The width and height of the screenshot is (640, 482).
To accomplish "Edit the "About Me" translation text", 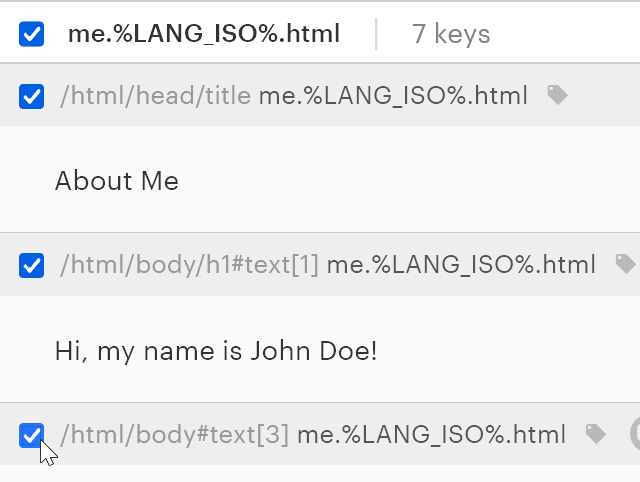I will [117, 181].
